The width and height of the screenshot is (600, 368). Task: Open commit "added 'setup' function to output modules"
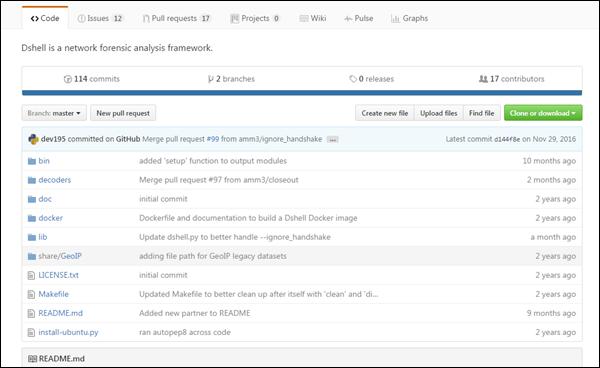pyautogui.click(x=213, y=161)
